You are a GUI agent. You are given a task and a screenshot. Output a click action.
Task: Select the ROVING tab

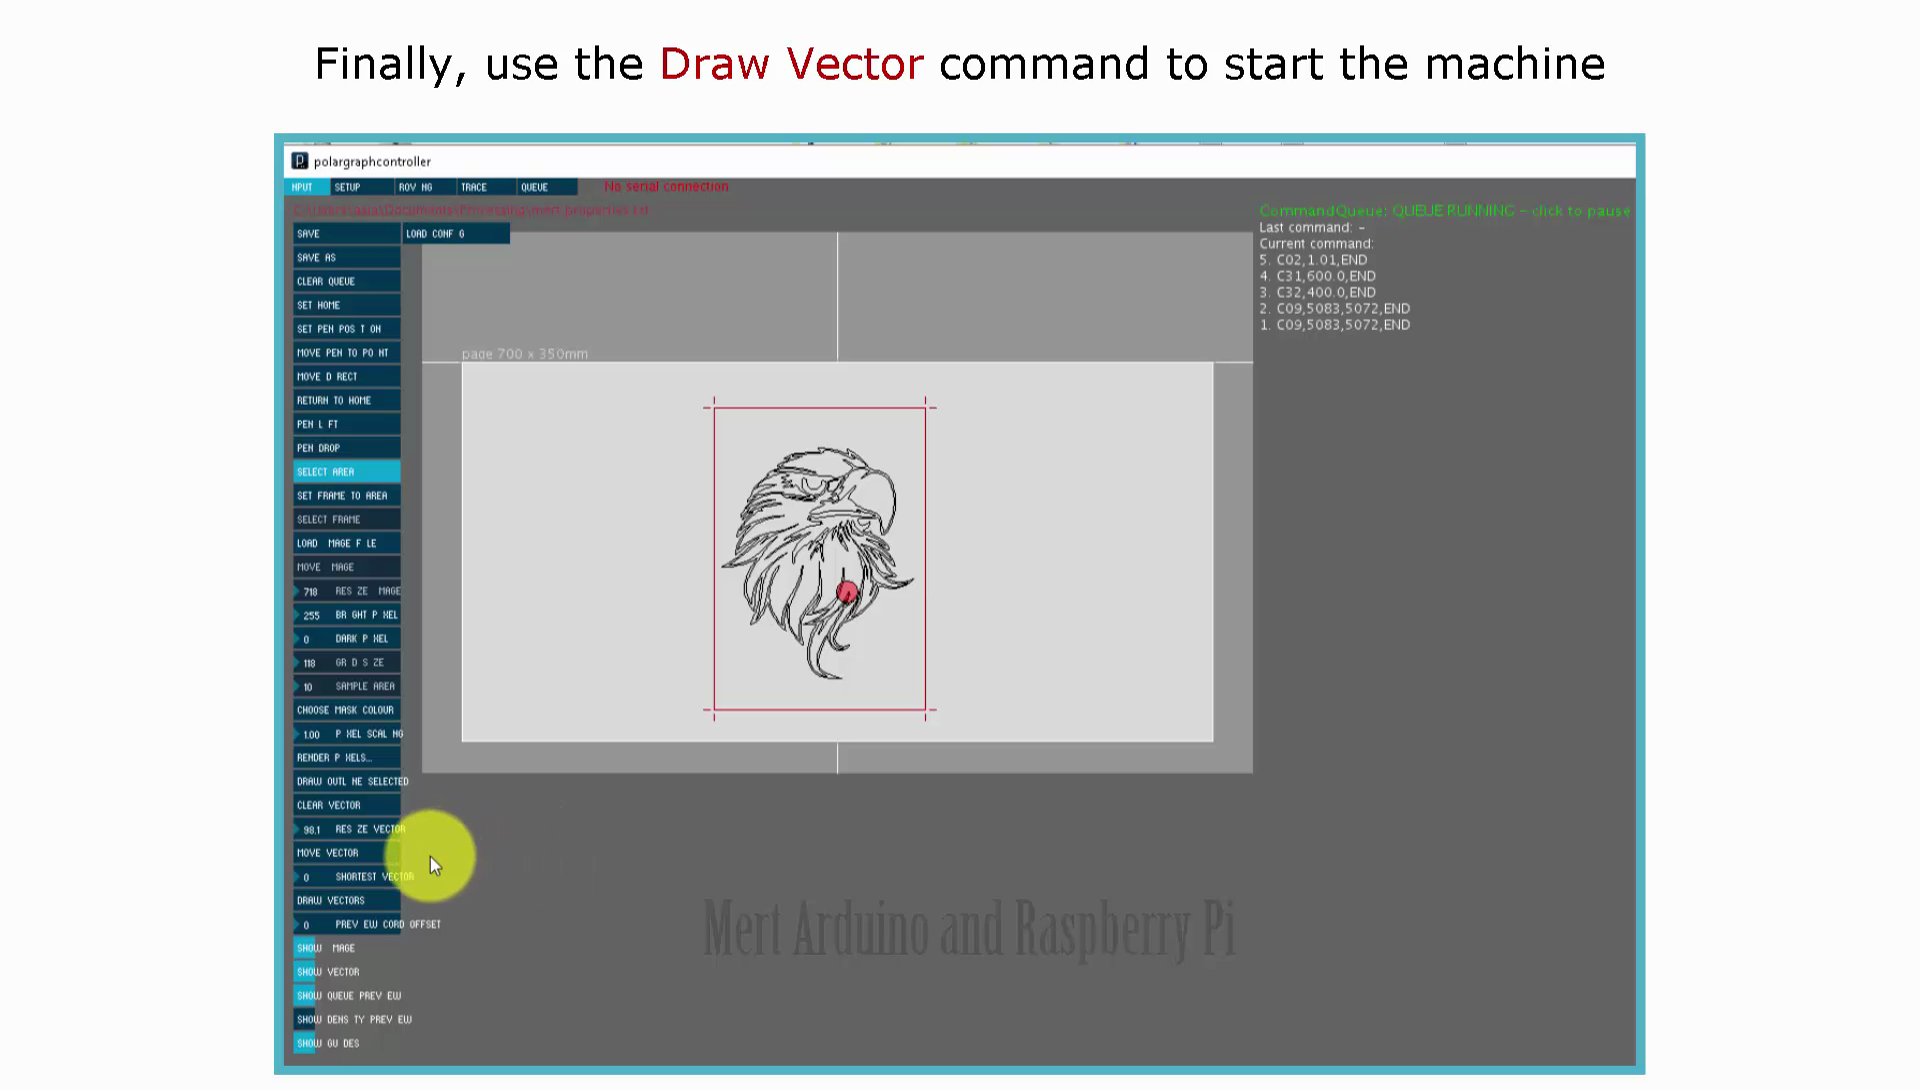418,187
